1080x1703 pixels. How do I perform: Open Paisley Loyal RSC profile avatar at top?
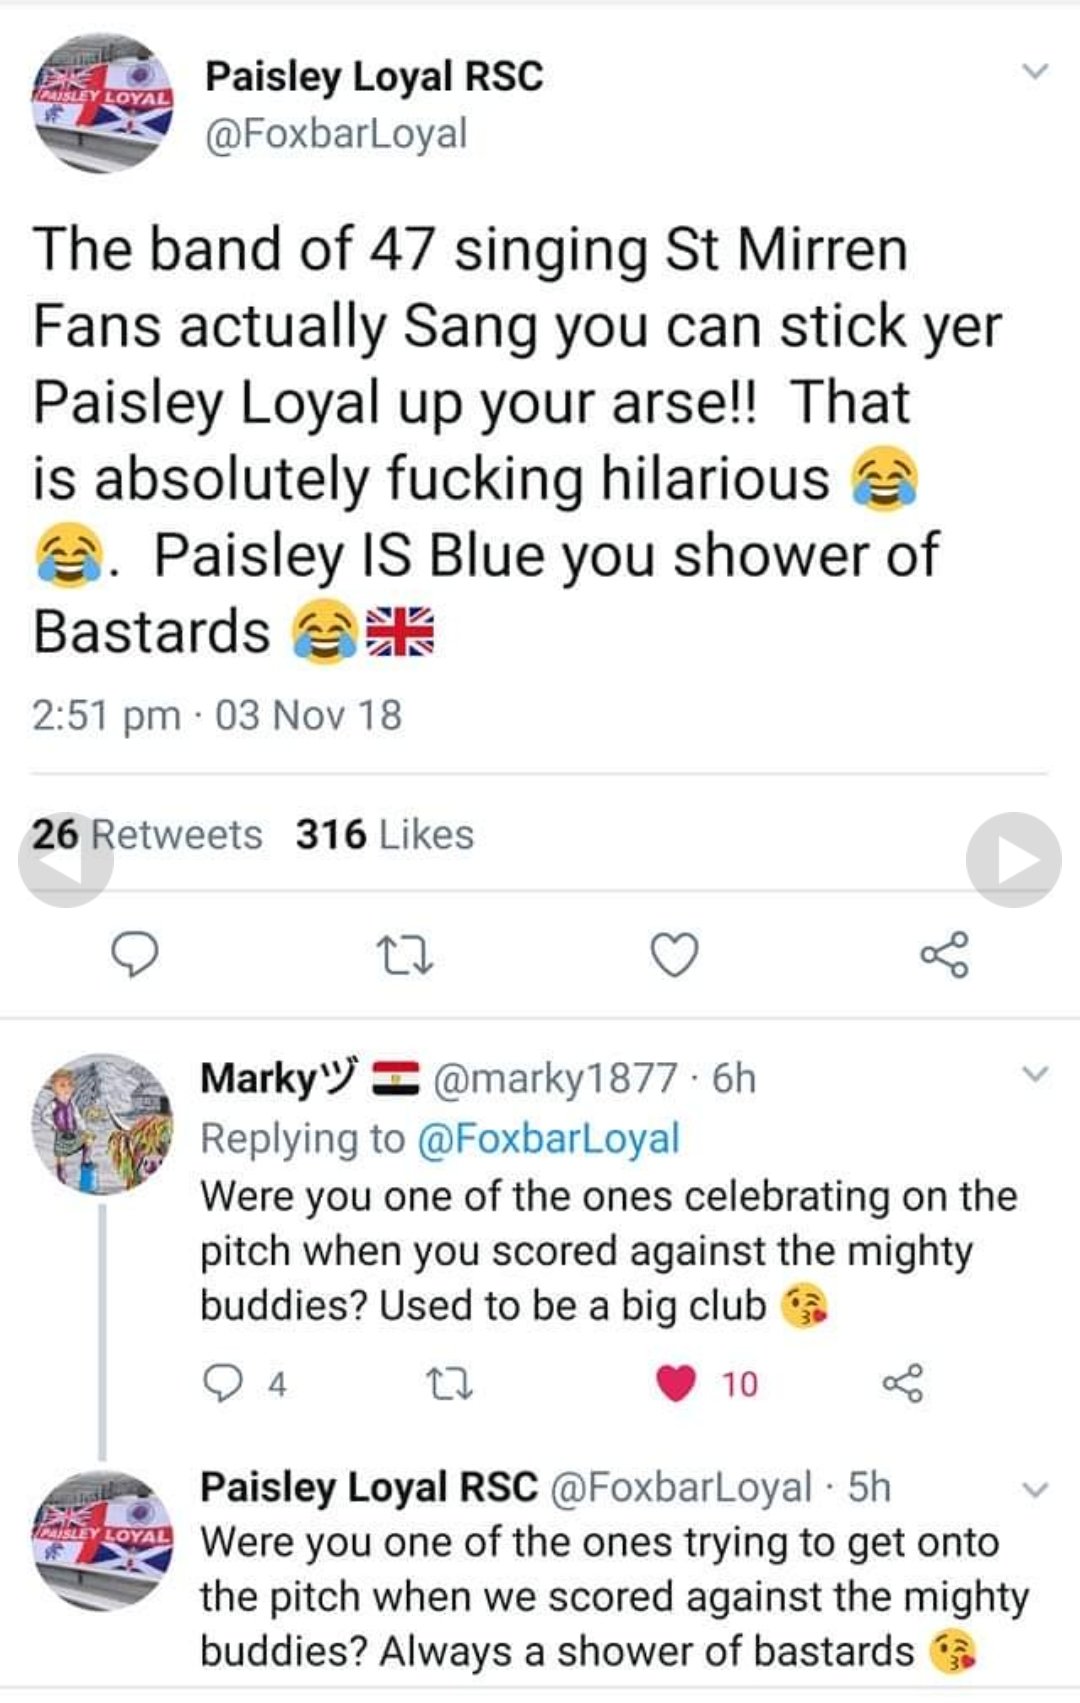point(103,103)
